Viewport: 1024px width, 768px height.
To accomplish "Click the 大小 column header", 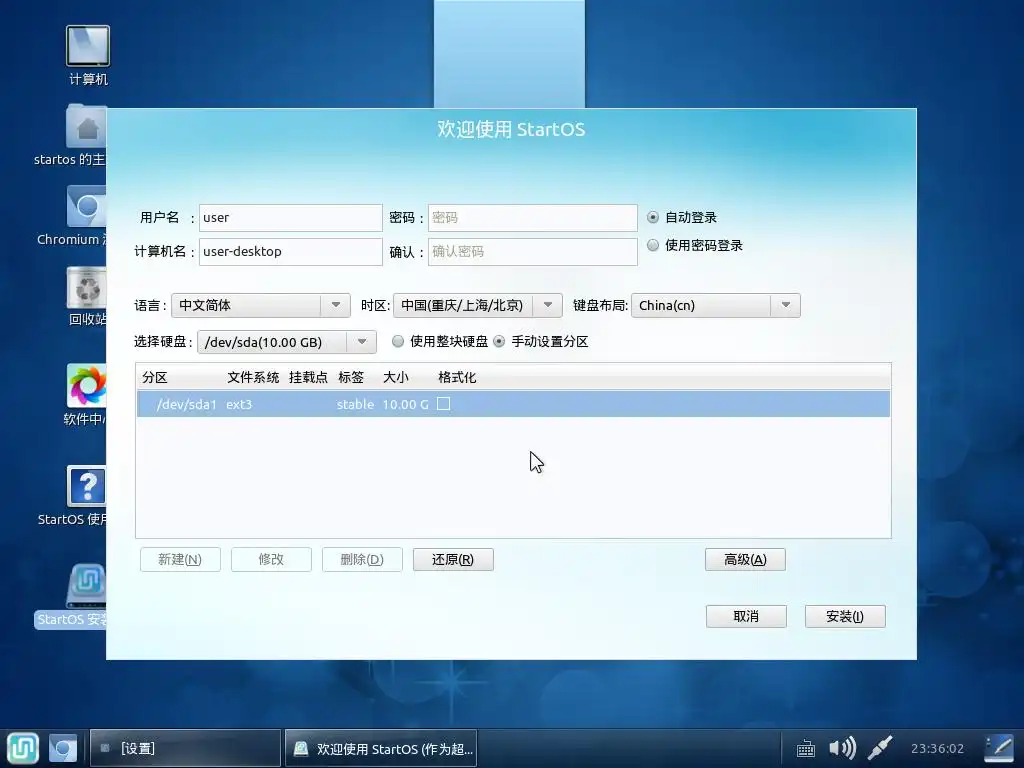I will pyautogui.click(x=396, y=377).
